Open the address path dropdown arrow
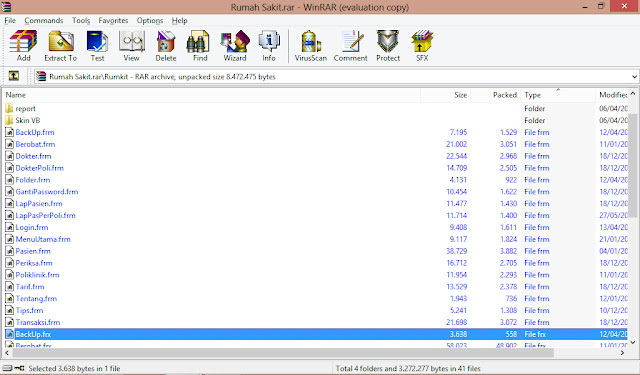 (x=634, y=77)
